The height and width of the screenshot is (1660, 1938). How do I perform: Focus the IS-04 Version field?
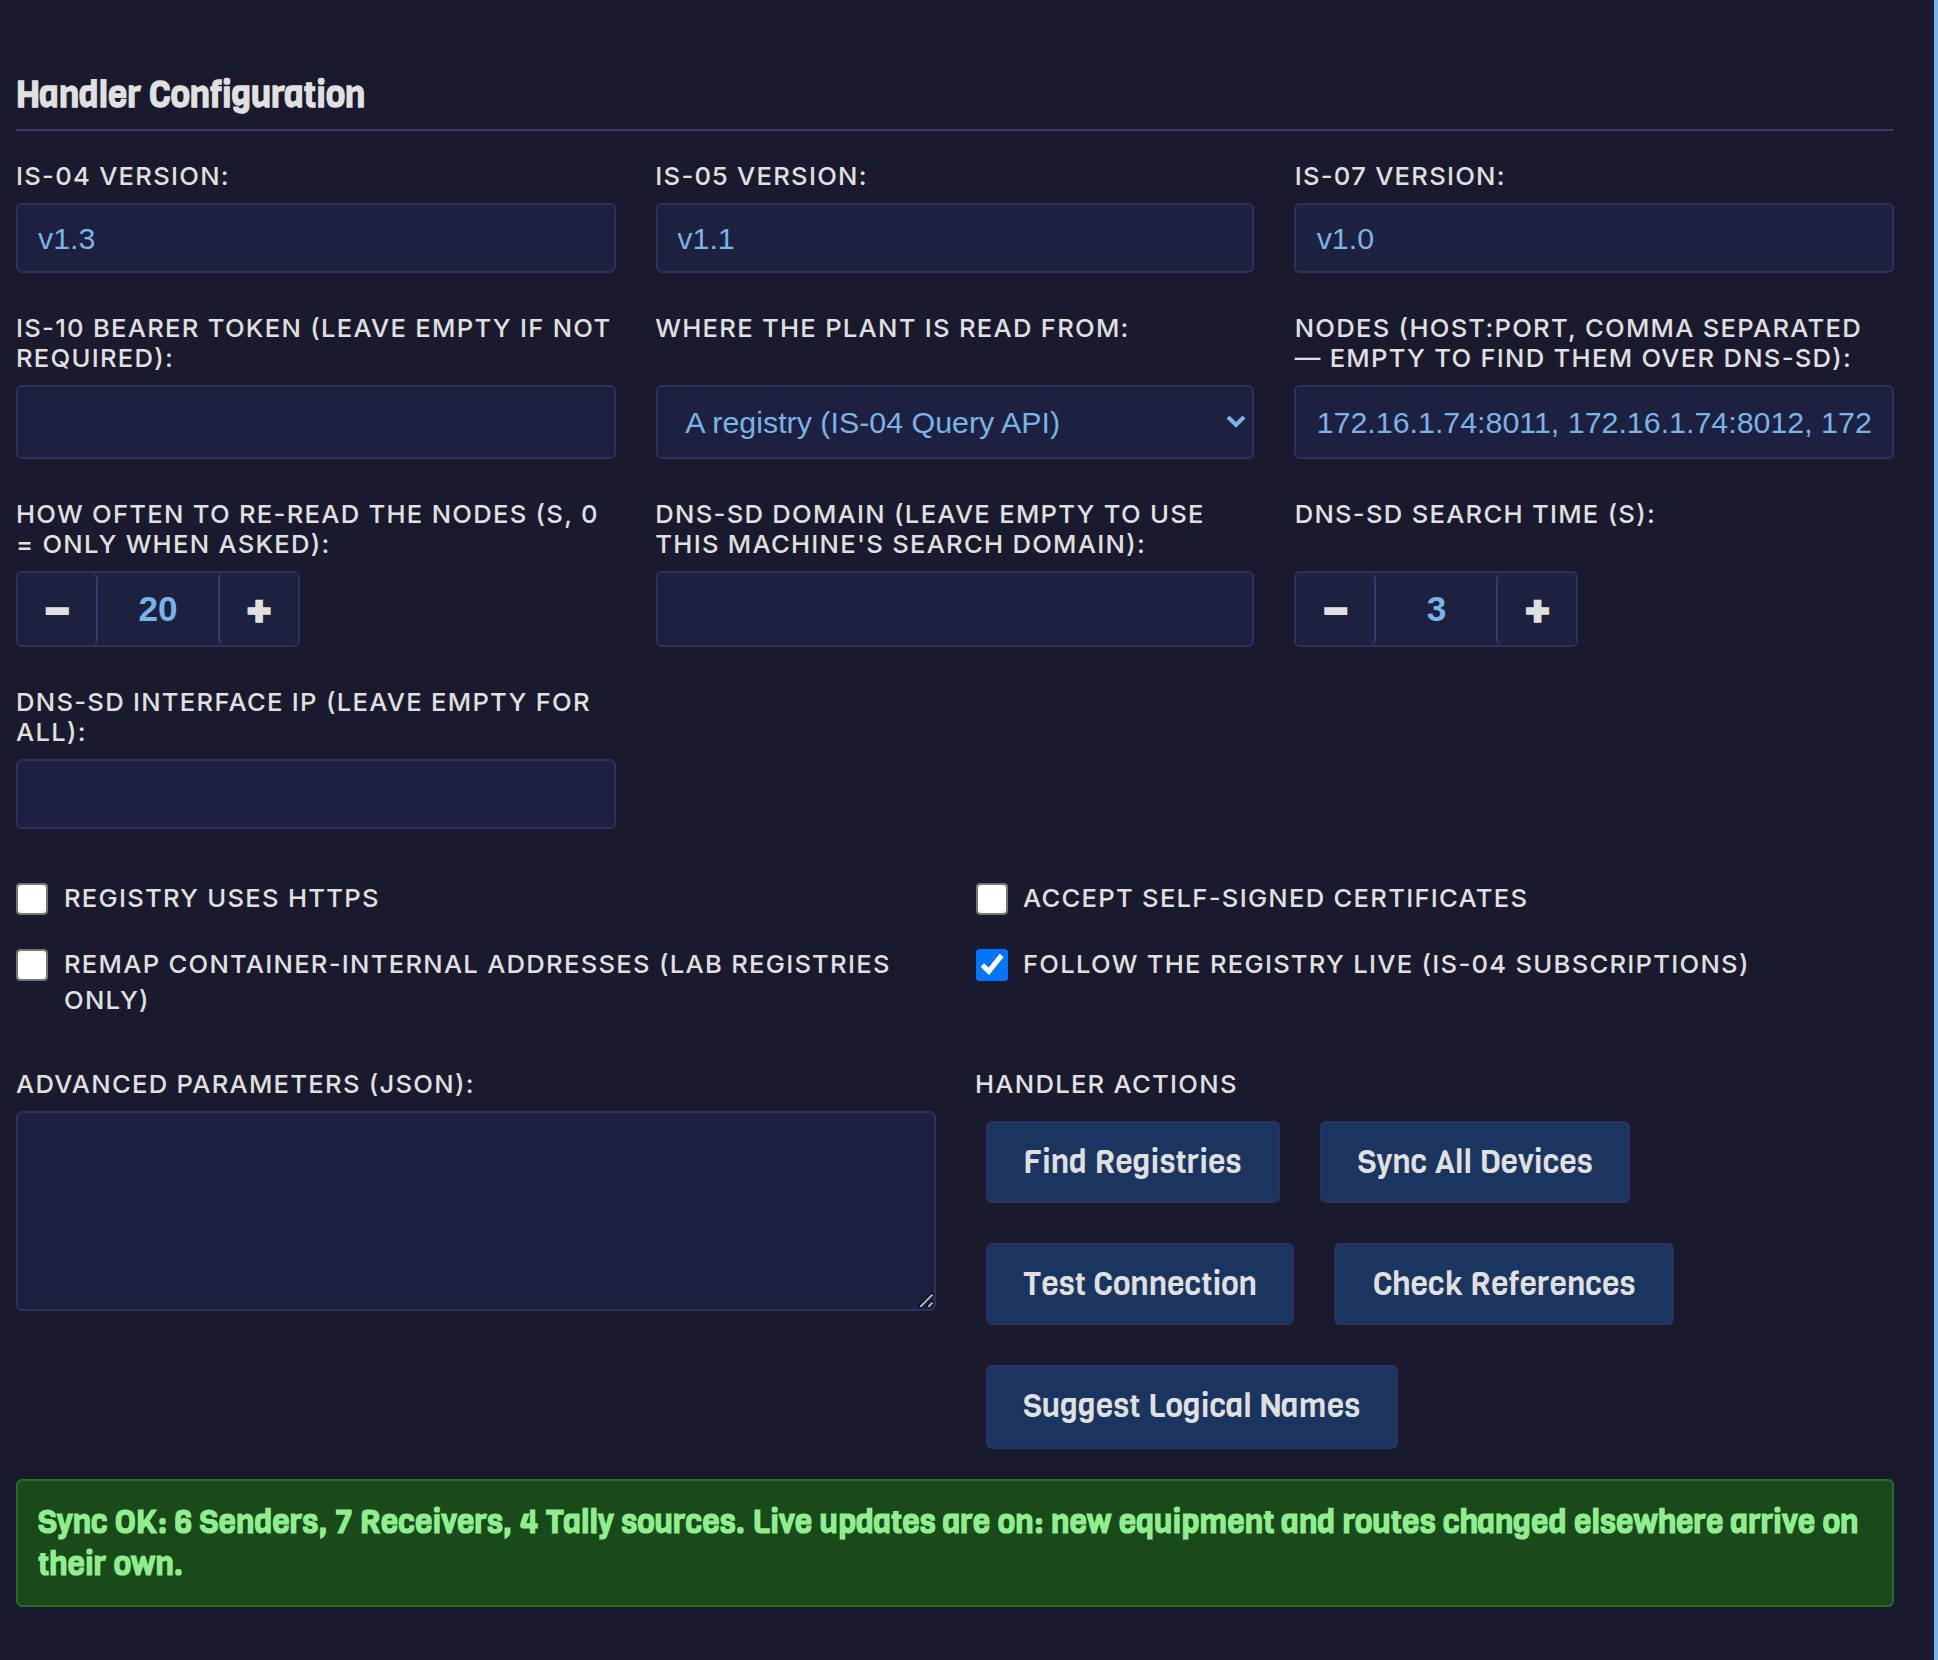point(315,238)
